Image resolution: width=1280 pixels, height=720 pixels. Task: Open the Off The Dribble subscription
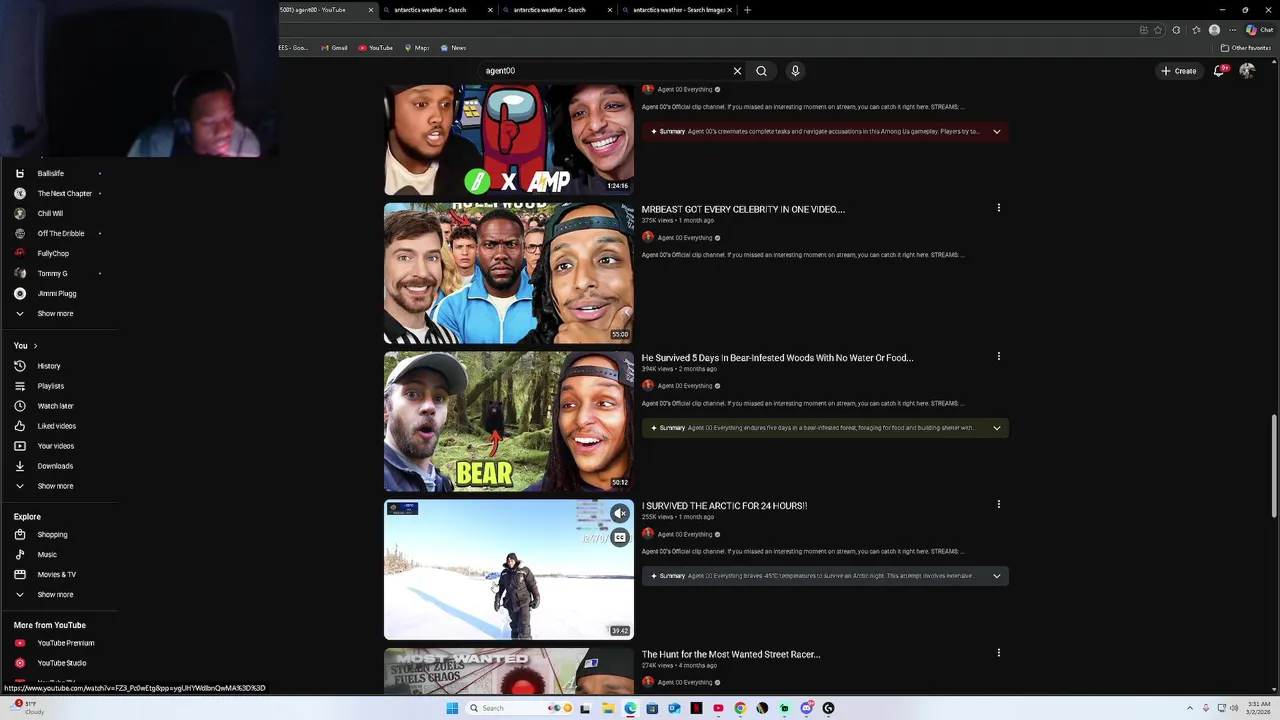(x=60, y=233)
